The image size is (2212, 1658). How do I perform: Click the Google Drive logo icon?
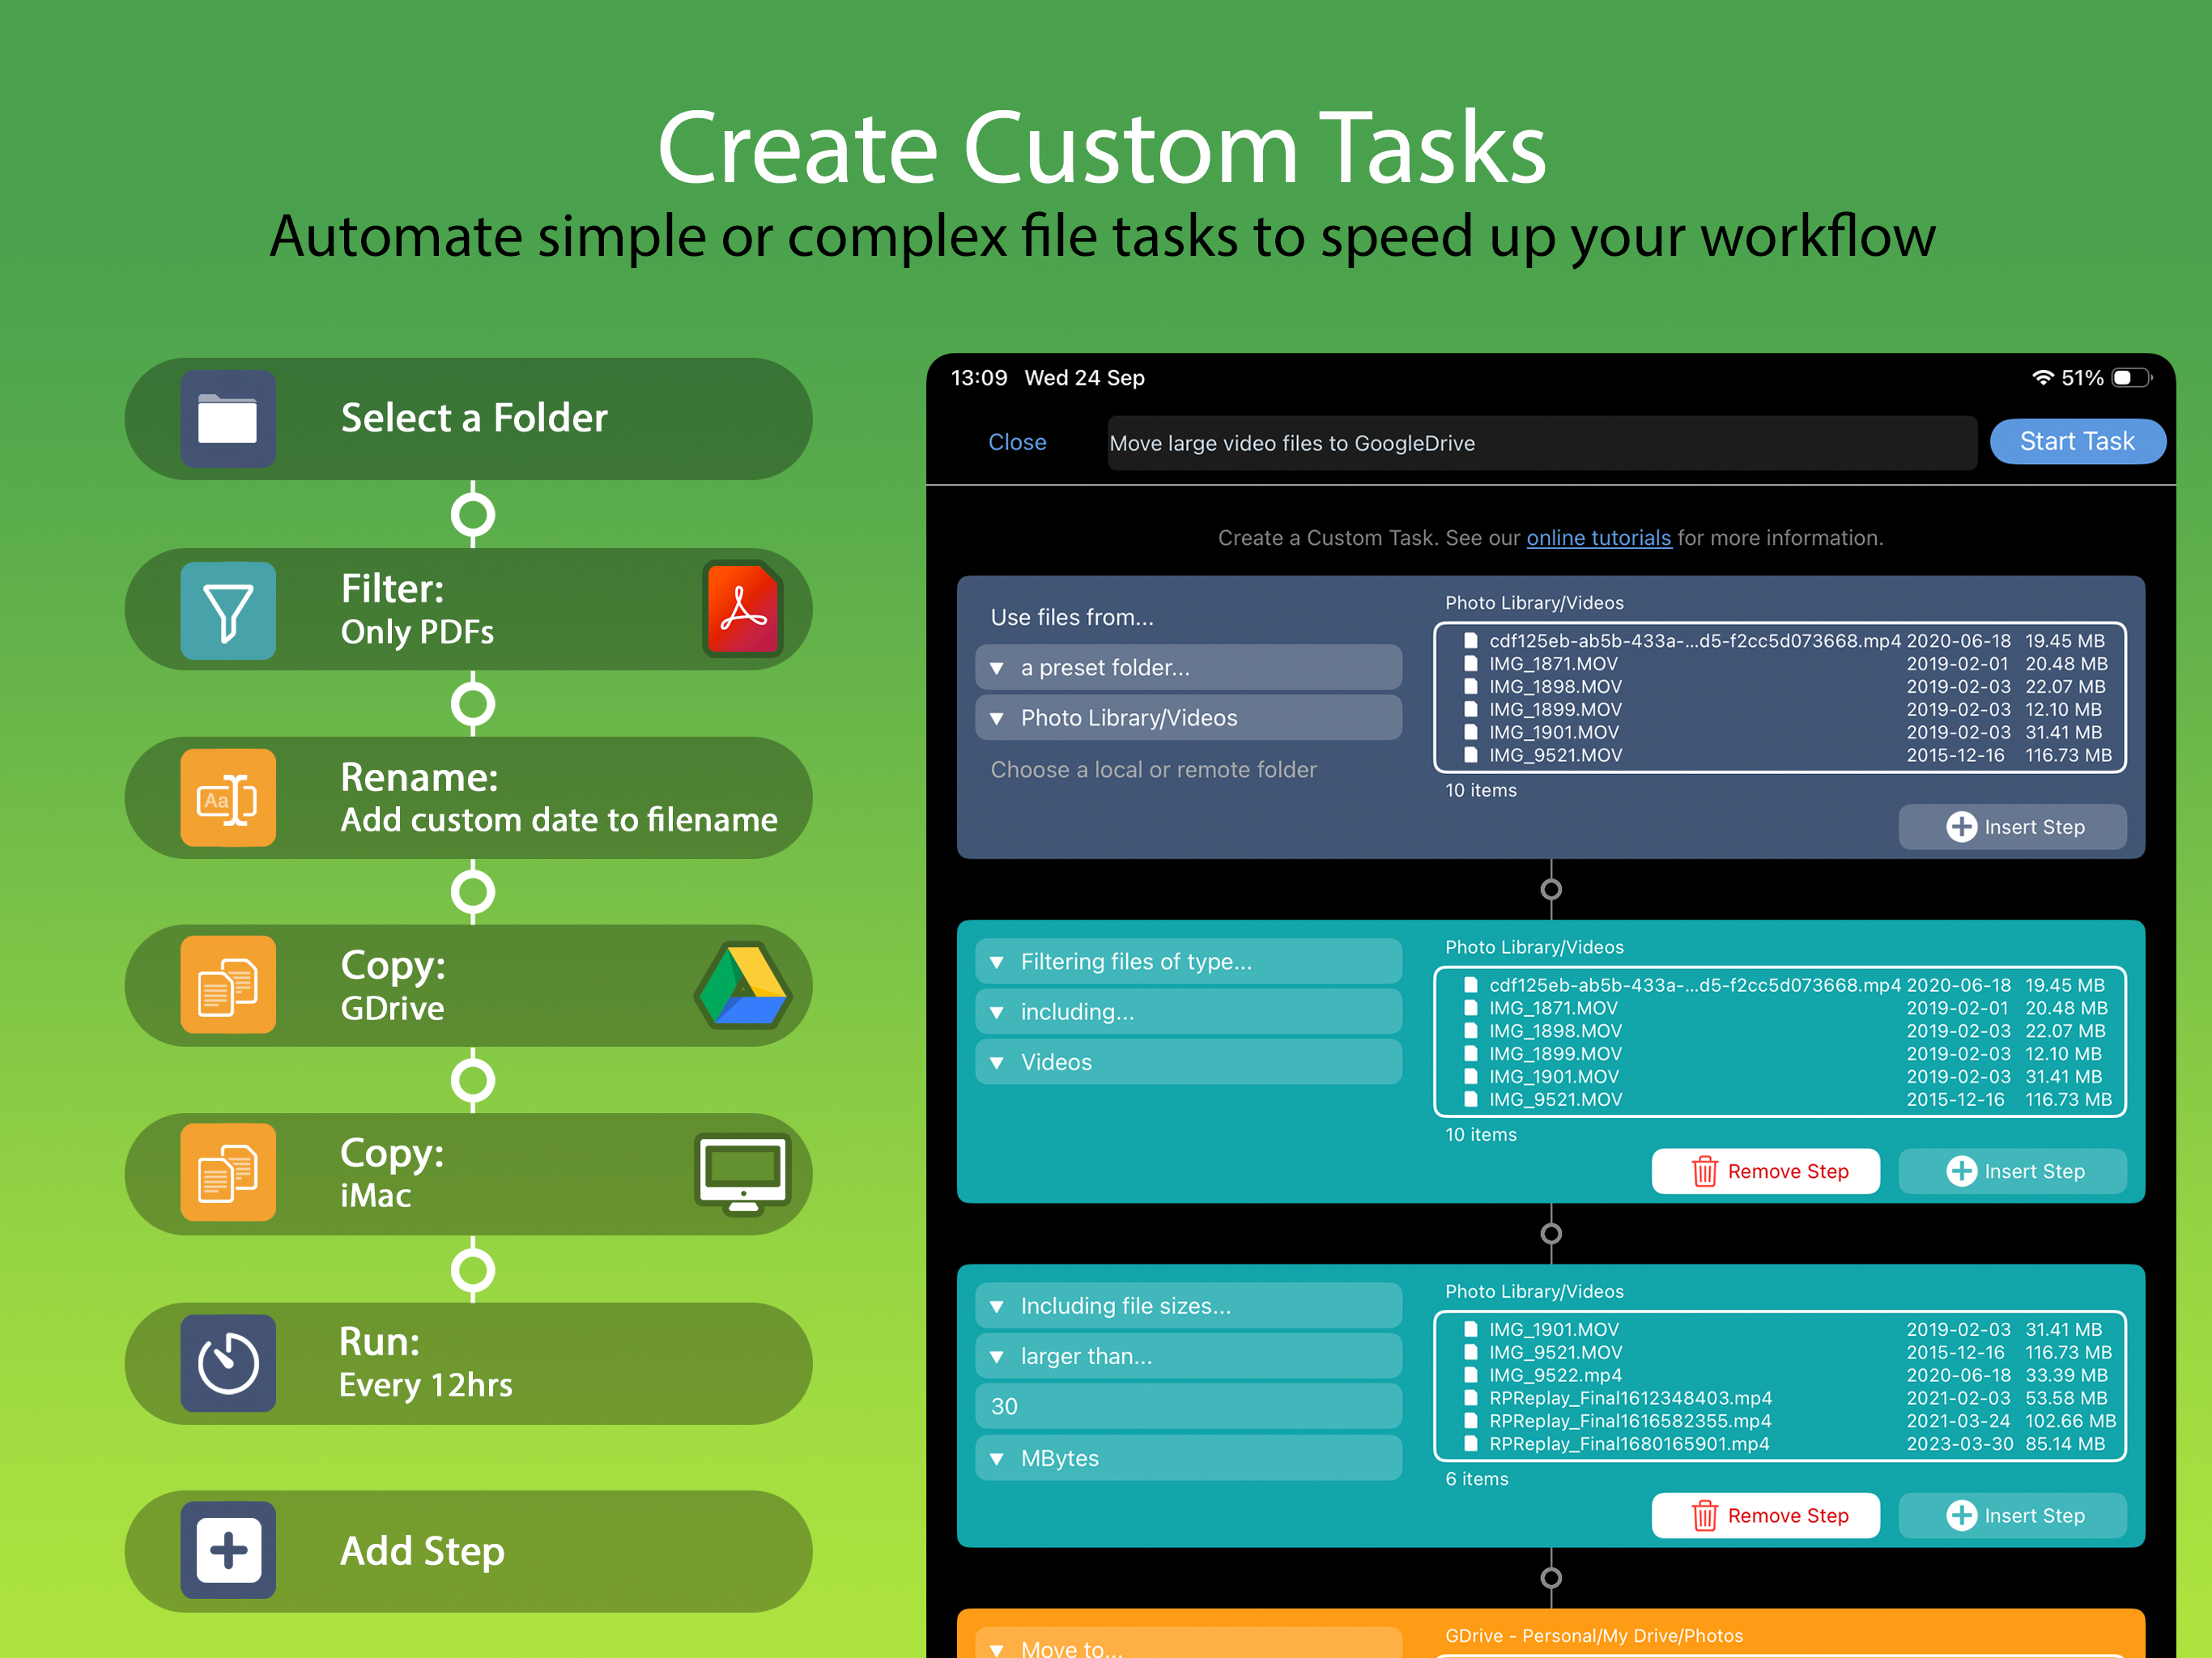[x=742, y=986]
